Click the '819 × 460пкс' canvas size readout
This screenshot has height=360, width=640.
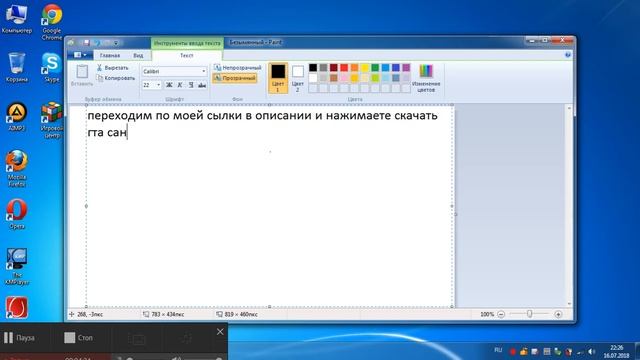(x=237, y=314)
